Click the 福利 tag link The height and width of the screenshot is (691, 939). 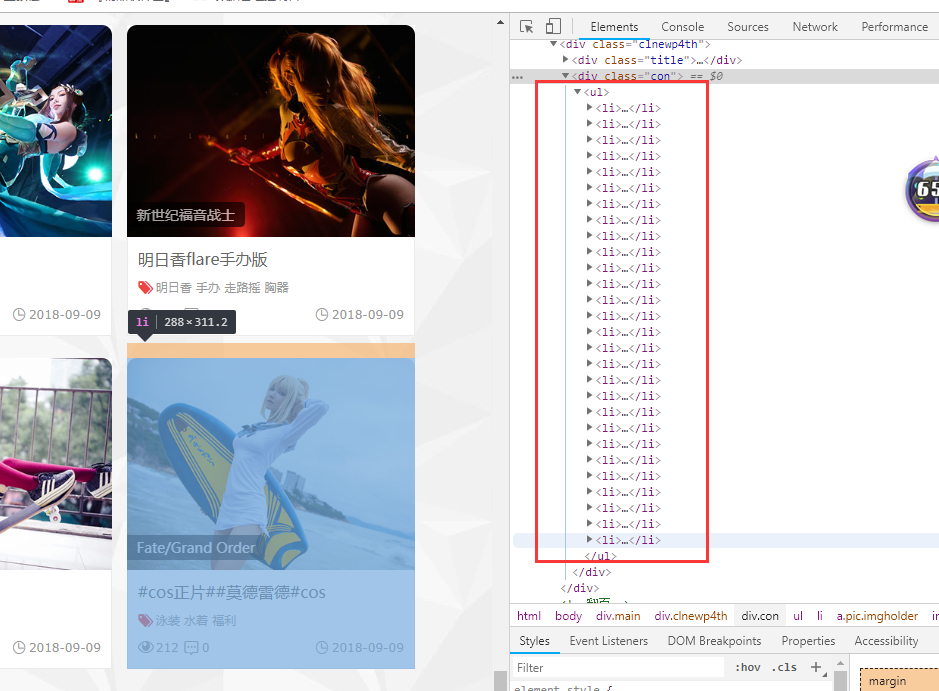tap(224, 620)
